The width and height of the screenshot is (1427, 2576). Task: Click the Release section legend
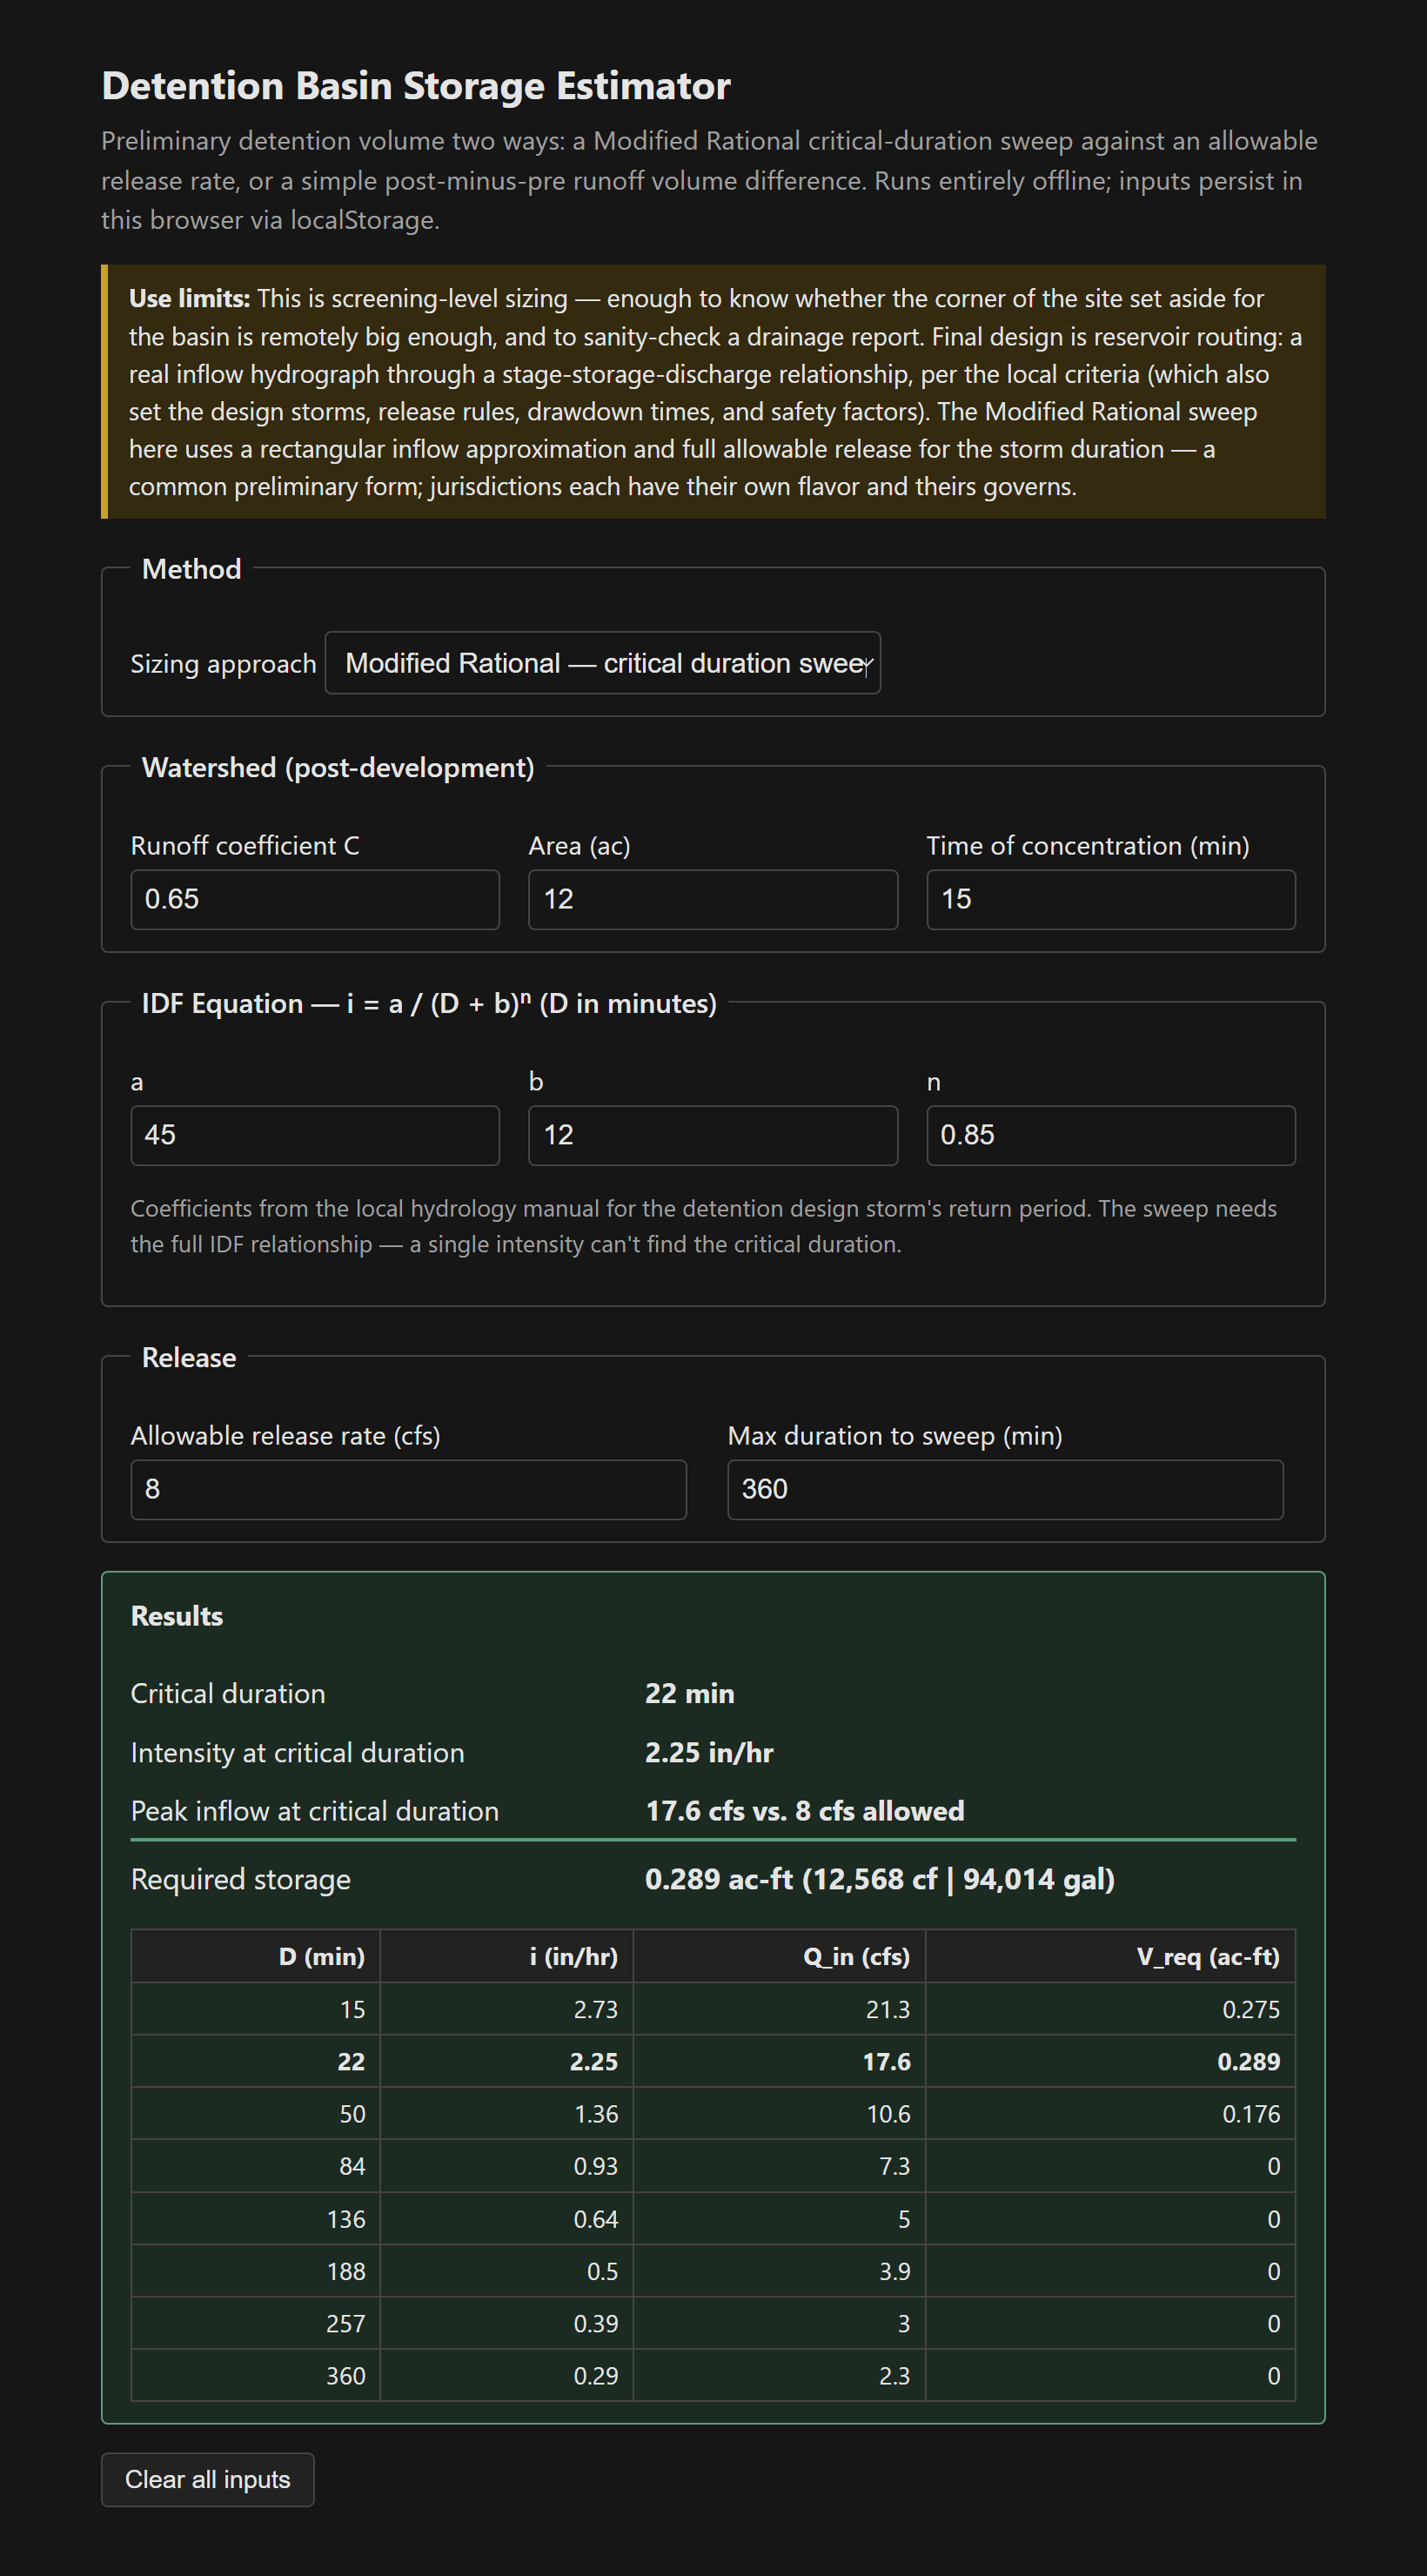click(189, 1357)
